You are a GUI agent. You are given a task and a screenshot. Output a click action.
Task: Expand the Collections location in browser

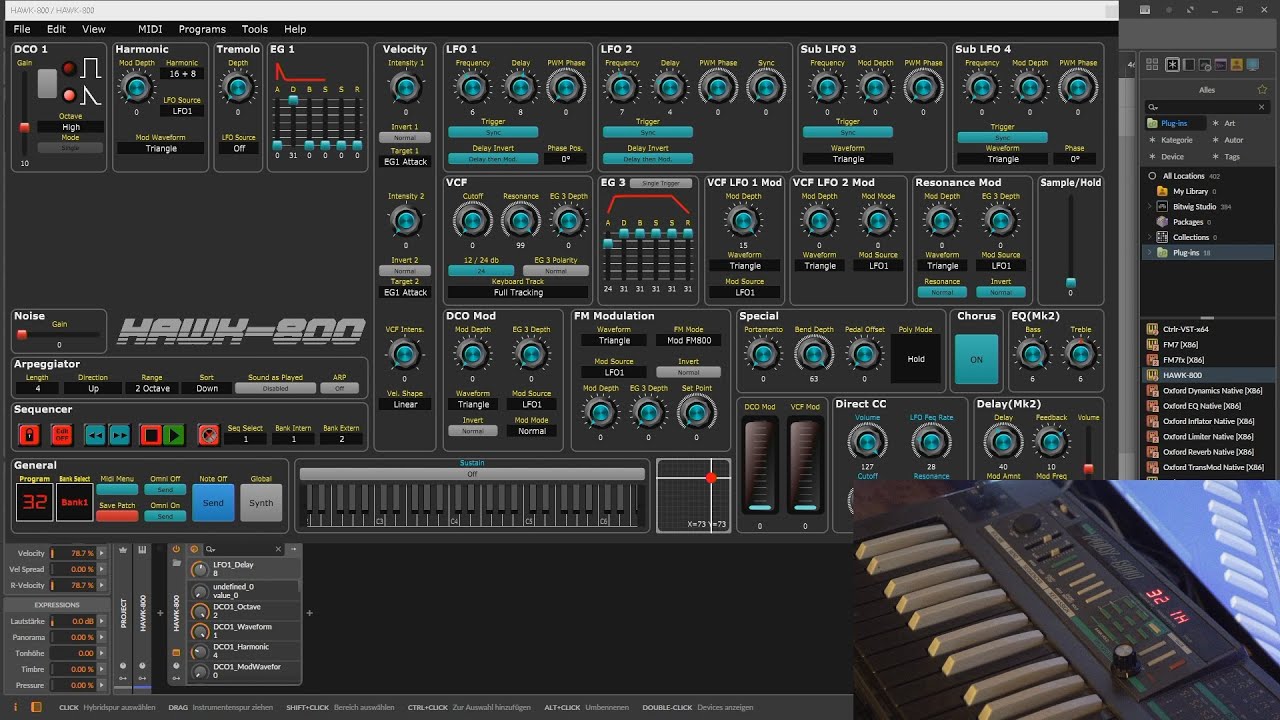(x=1151, y=237)
